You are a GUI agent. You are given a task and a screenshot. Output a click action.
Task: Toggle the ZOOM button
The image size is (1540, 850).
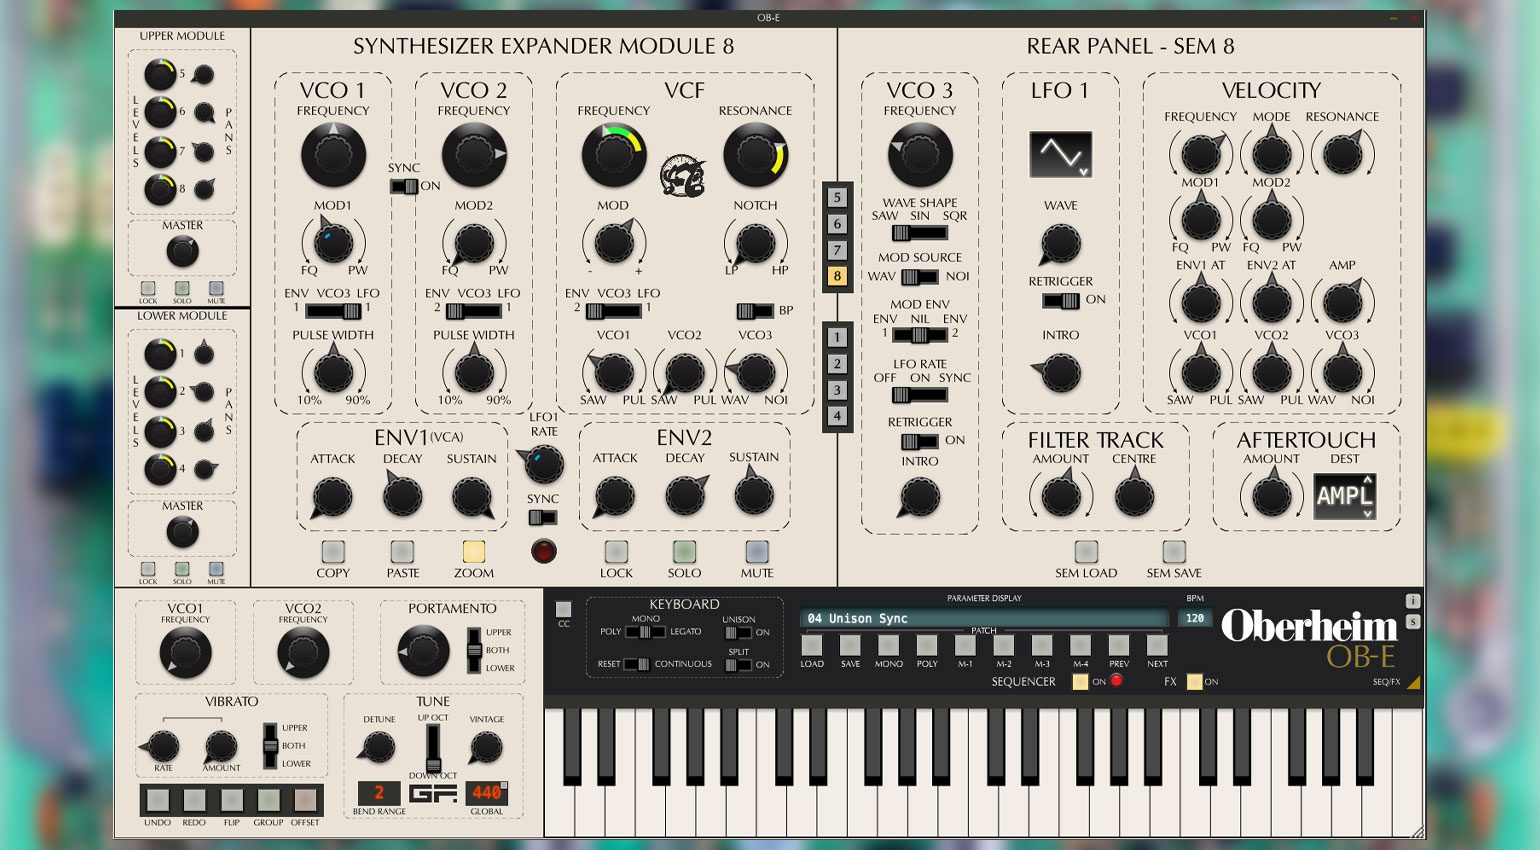click(473, 552)
